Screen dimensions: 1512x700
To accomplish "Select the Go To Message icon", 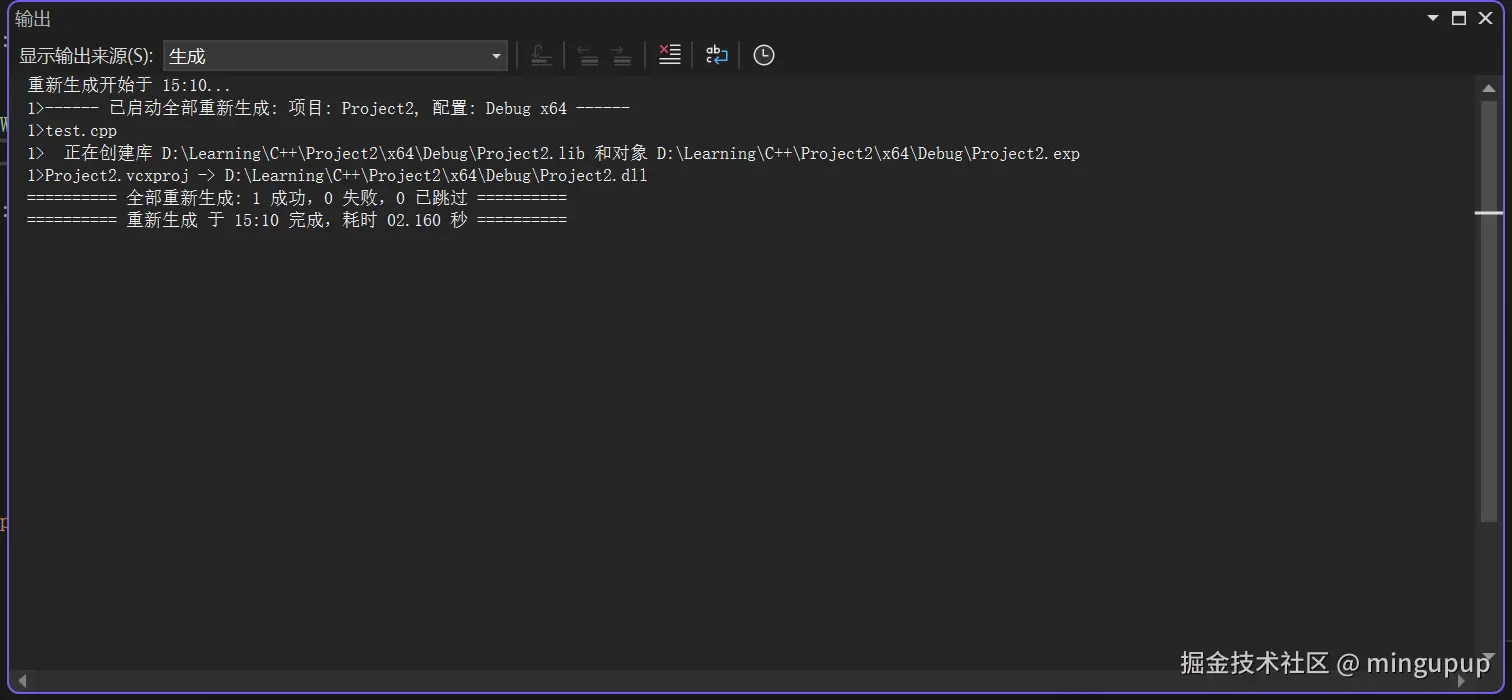I will 542,55.
